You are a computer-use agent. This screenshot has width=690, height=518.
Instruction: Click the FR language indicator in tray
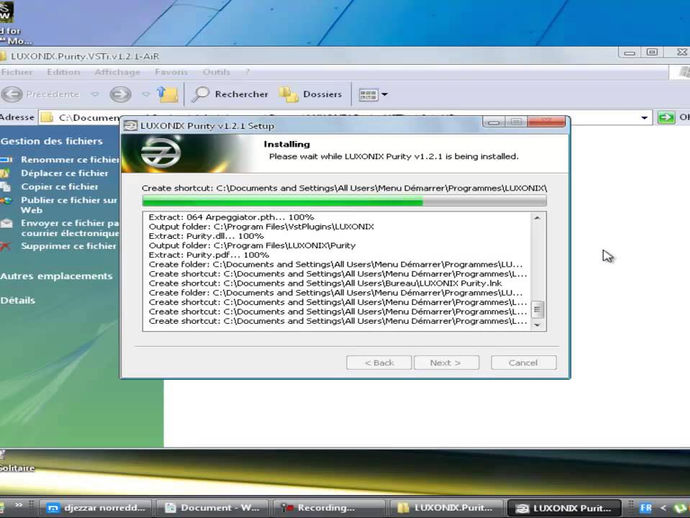646,508
